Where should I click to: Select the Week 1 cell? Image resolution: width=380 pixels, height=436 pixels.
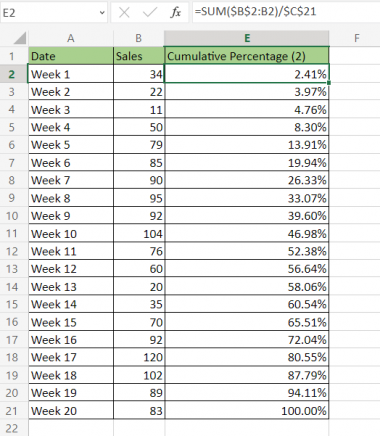(71, 74)
